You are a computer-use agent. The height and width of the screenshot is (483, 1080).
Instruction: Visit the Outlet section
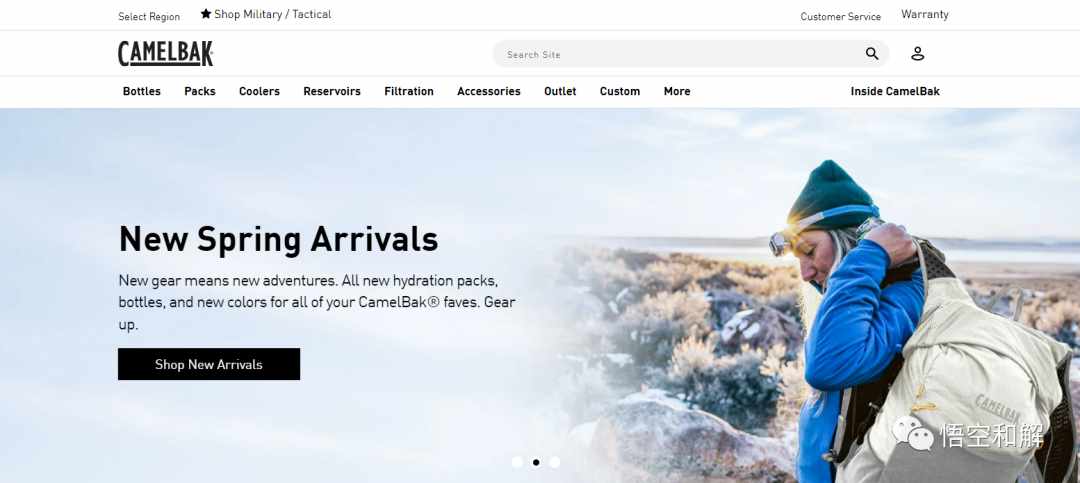[560, 91]
